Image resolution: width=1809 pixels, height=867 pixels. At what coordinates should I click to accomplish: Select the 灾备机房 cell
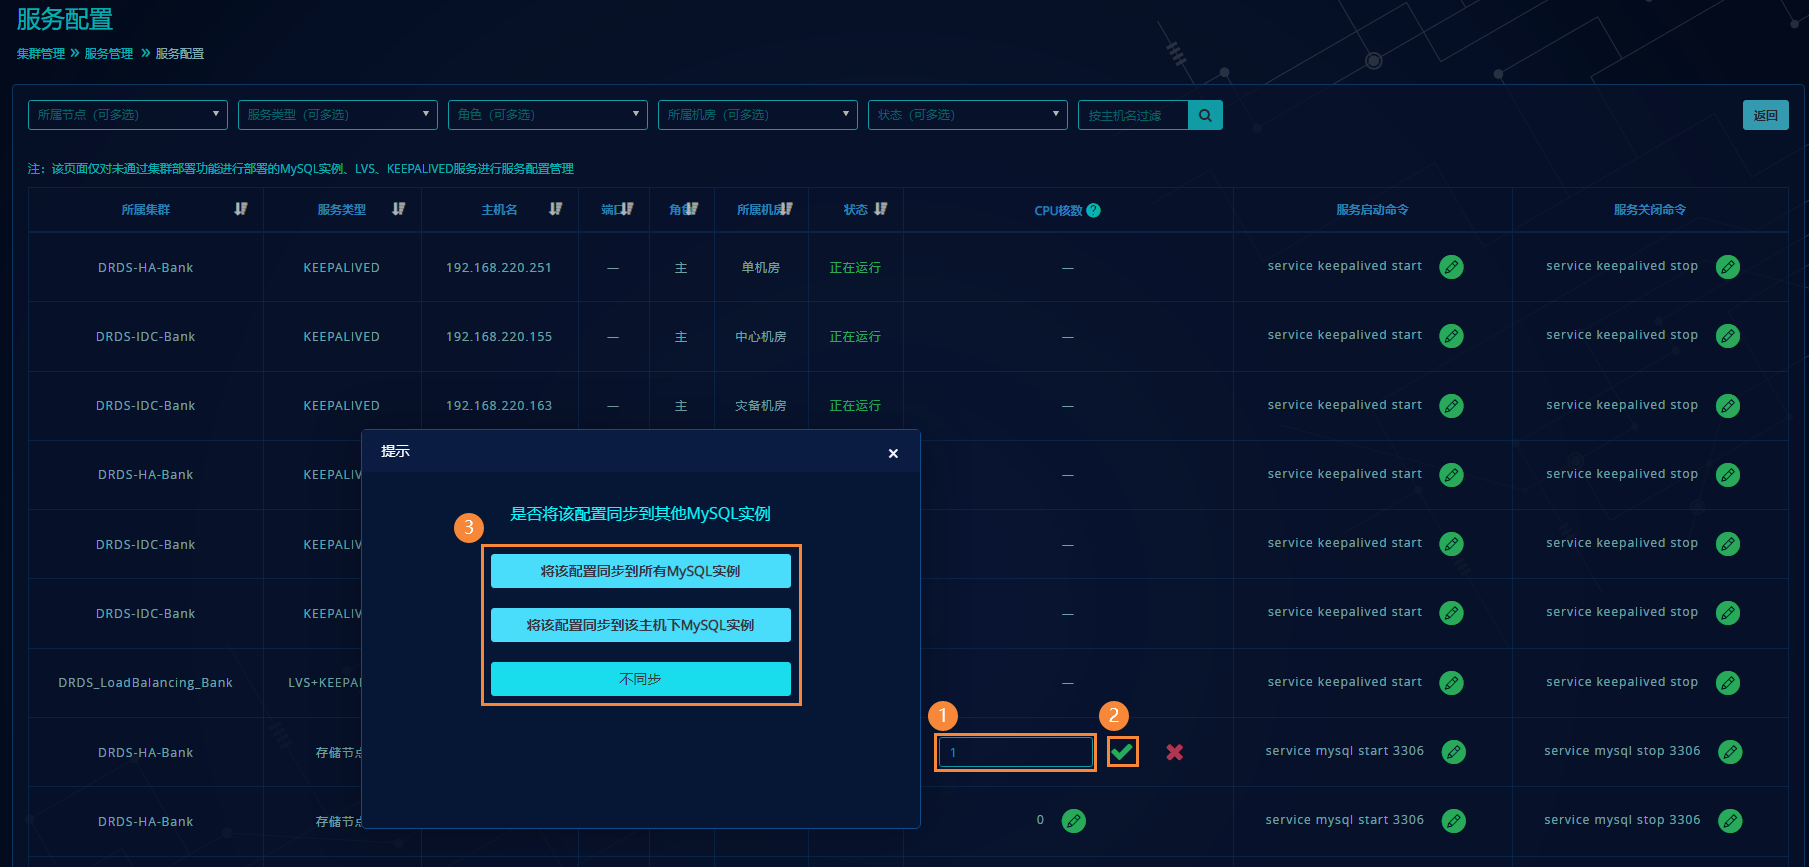[761, 406]
